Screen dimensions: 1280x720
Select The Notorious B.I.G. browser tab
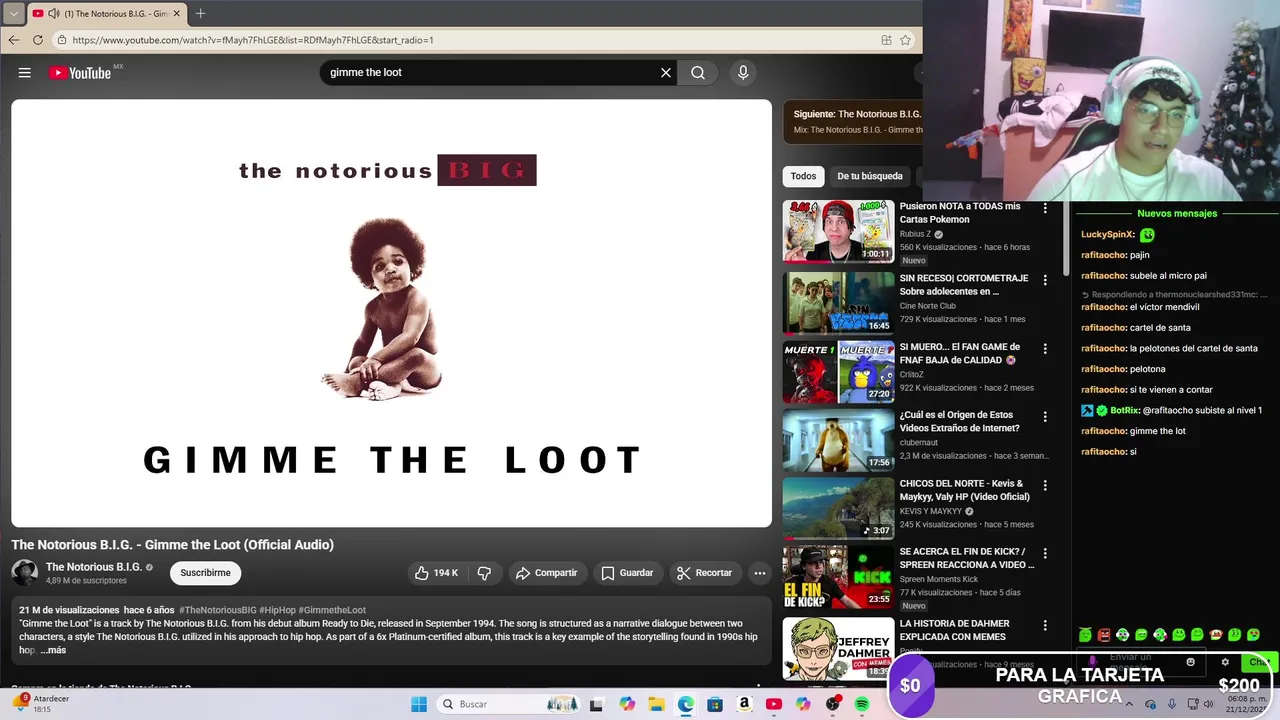[x=105, y=14]
